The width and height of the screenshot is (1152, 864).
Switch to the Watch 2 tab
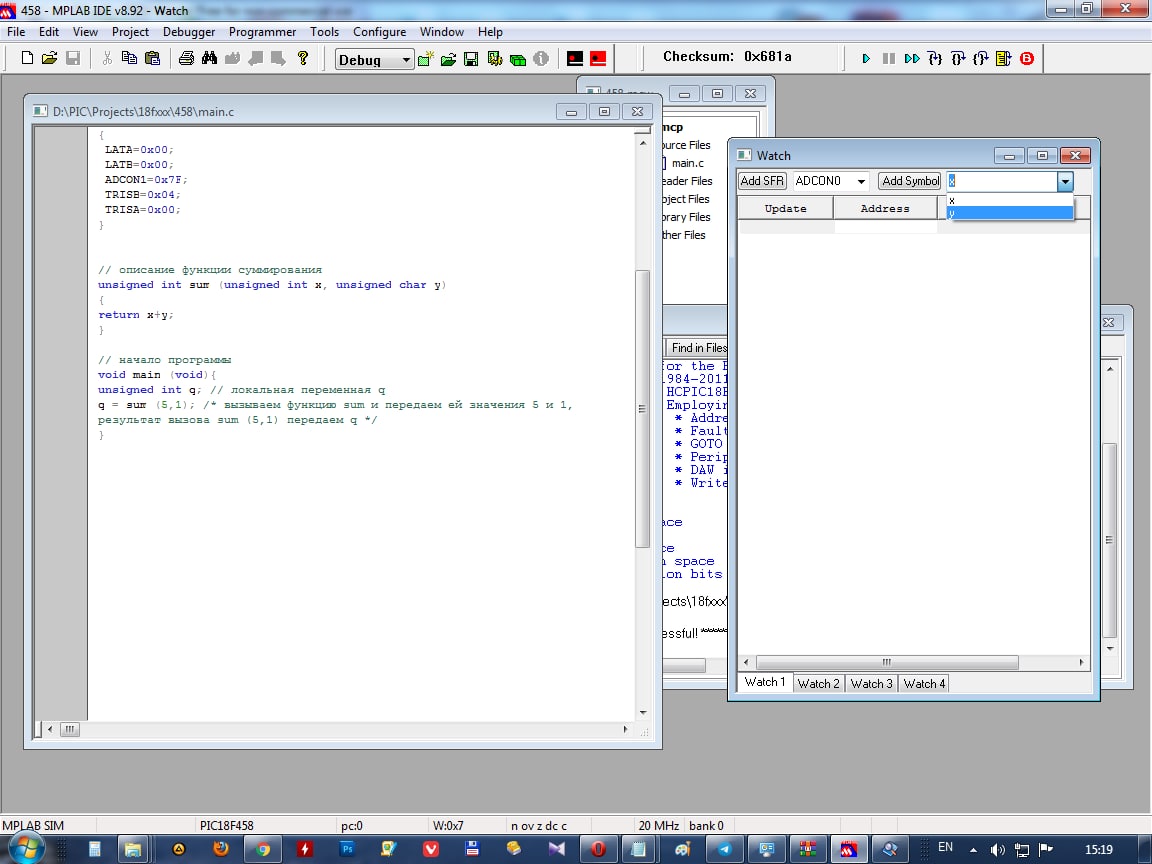(818, 683)
